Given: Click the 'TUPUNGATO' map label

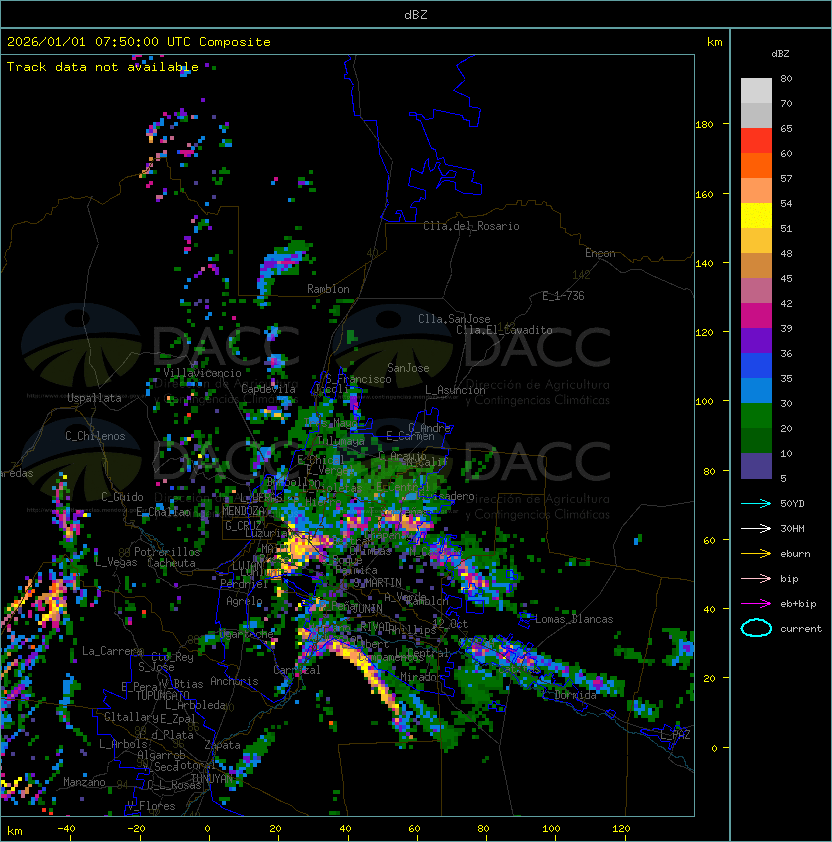Looking at the screenshot, I should coord(162,696).
